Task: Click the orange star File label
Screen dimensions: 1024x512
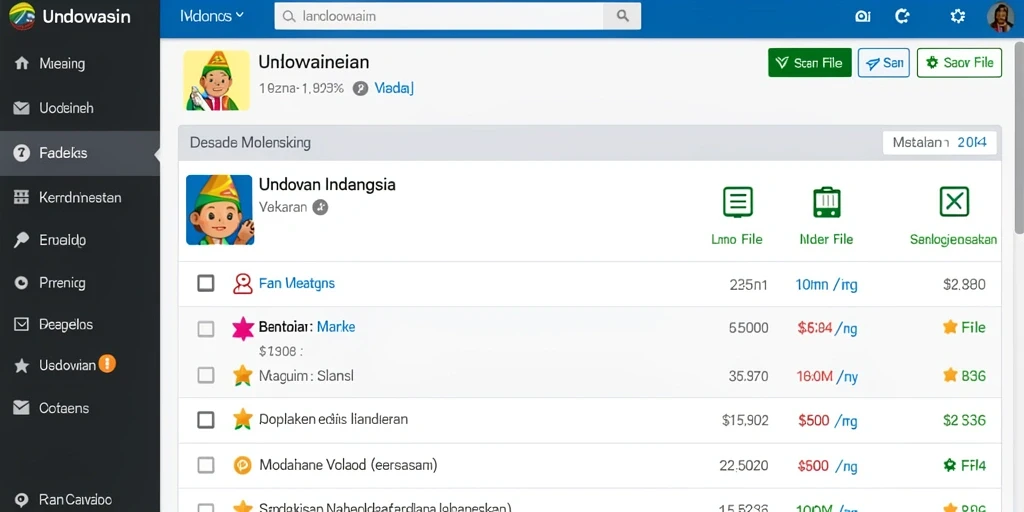Action: [x=964, y=327]
